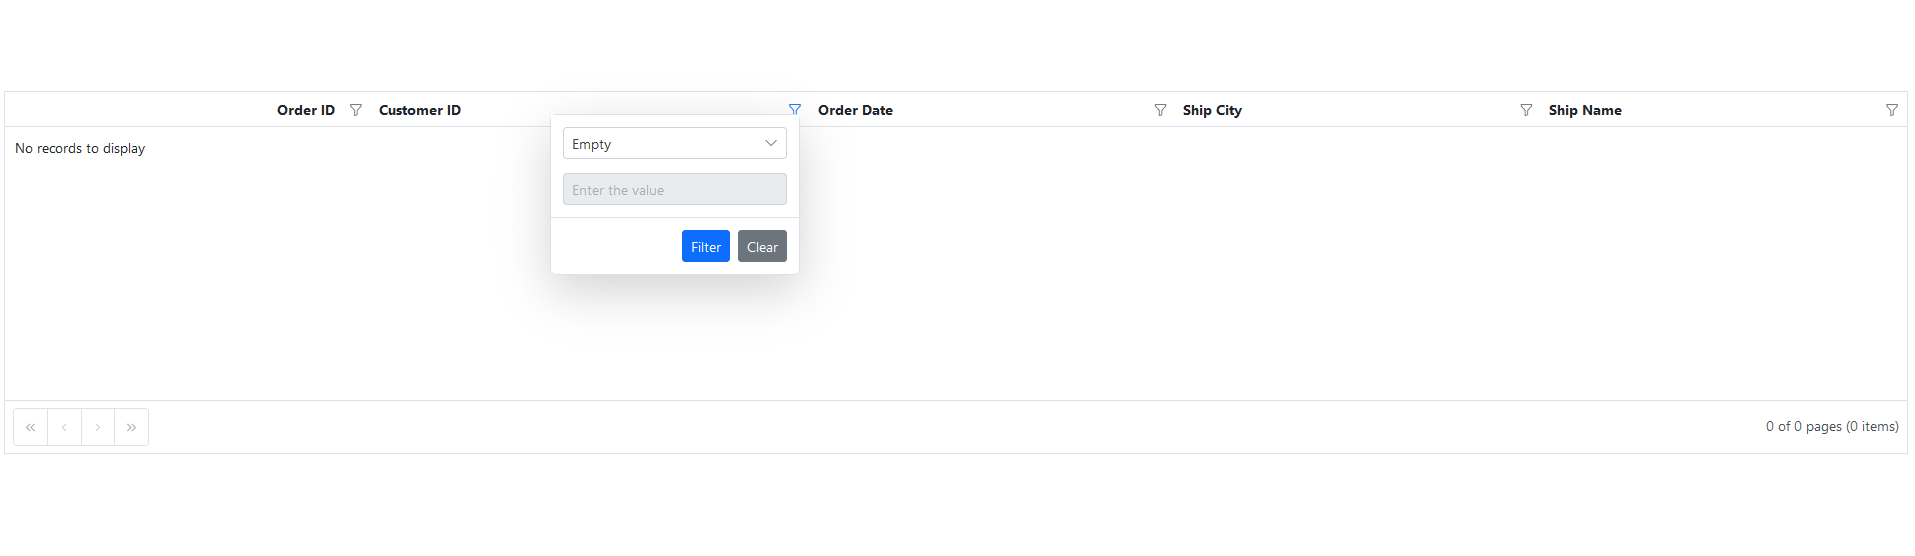This screenshot has width=1915, height=556.
Task: Click the 0 of 0 pages pager info
Action: pyautogui.click(x=1832, y=426)
